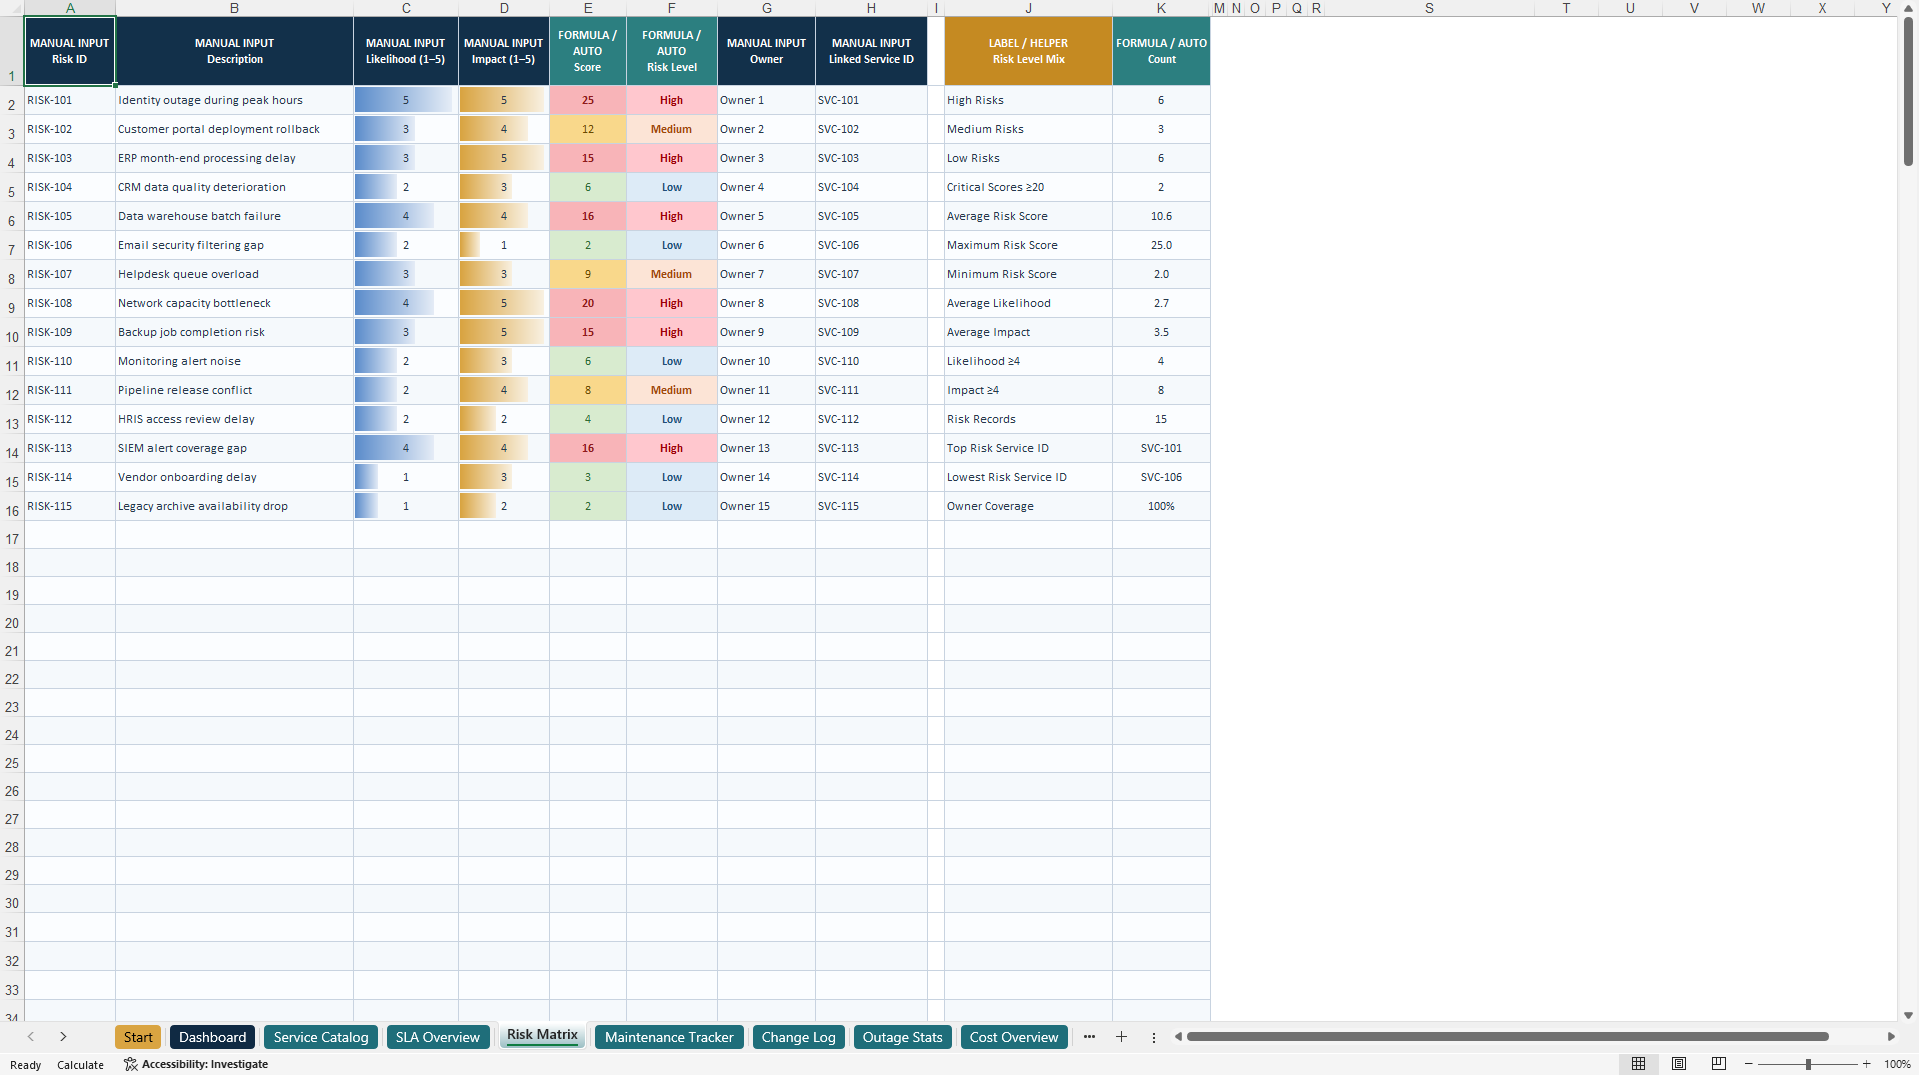Go to next sheet tab arrow
Viewport: 1919px width, 1075px height.
(63, 1037)
